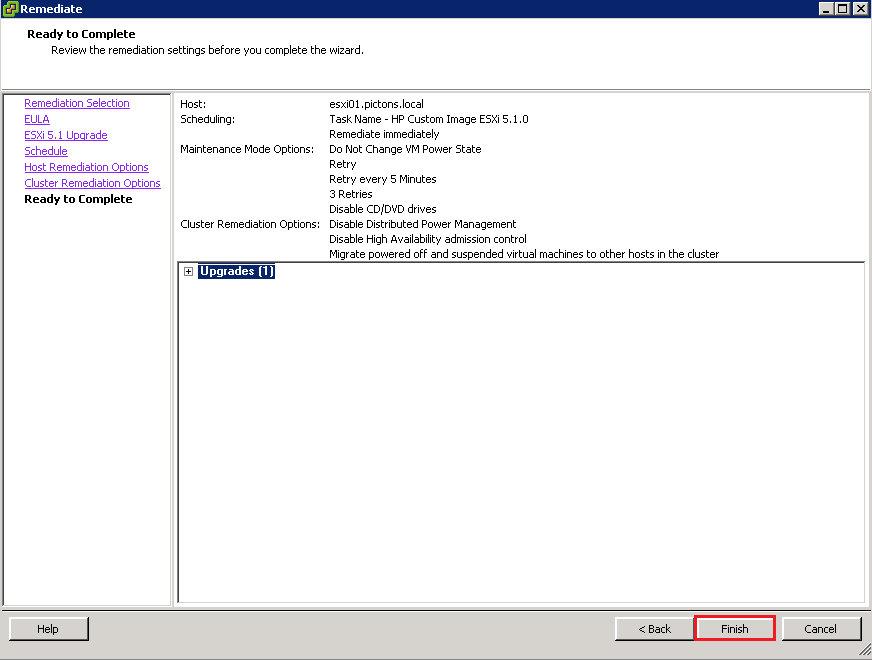The height and width of the screenshot is (660, 872).
Task: Maximize the Remediate window
Action: 842,9
